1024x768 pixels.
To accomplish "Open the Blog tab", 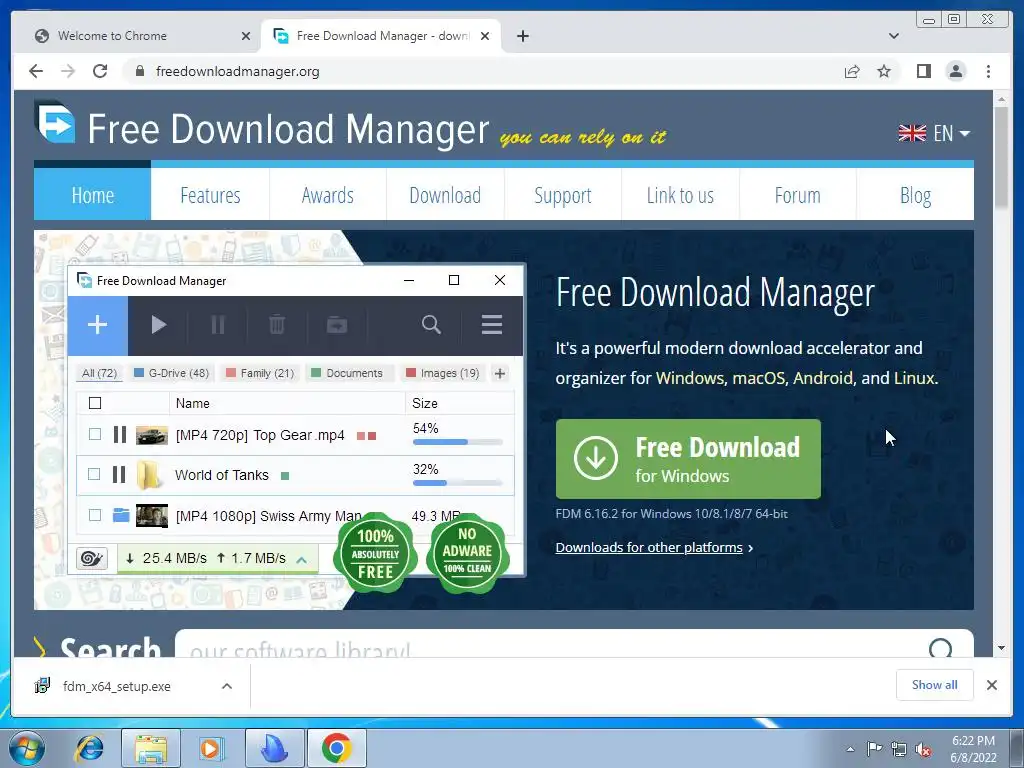I will pyautogui.click(x=916, y=195).
